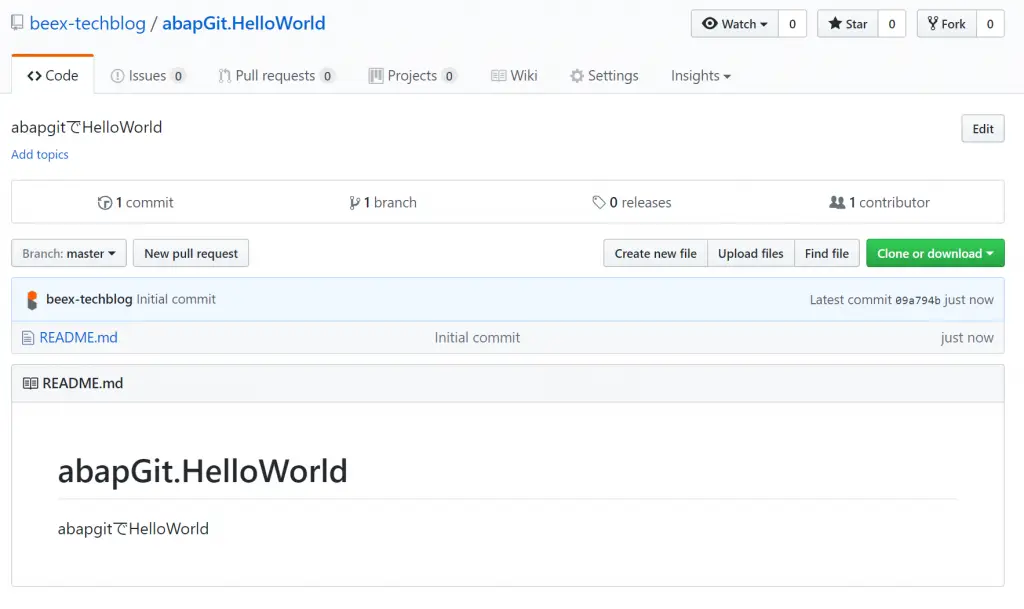1024x609 pixels.
Task: Open README.md file in the file list
Action: (x=78, y=337)
